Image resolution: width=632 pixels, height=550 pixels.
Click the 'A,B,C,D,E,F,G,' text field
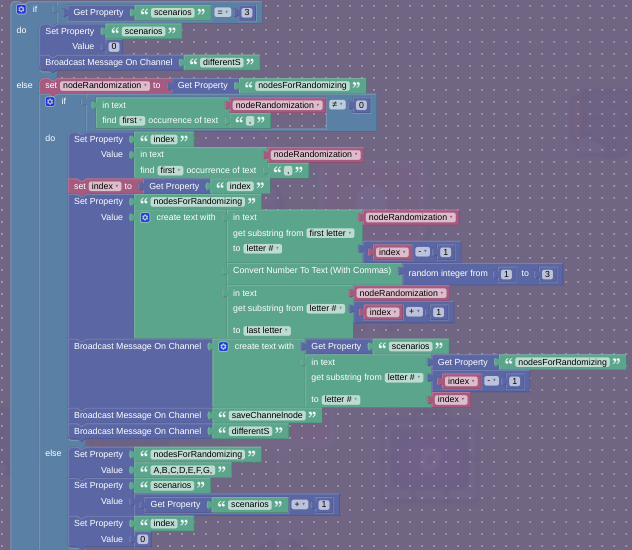[183, 470]
